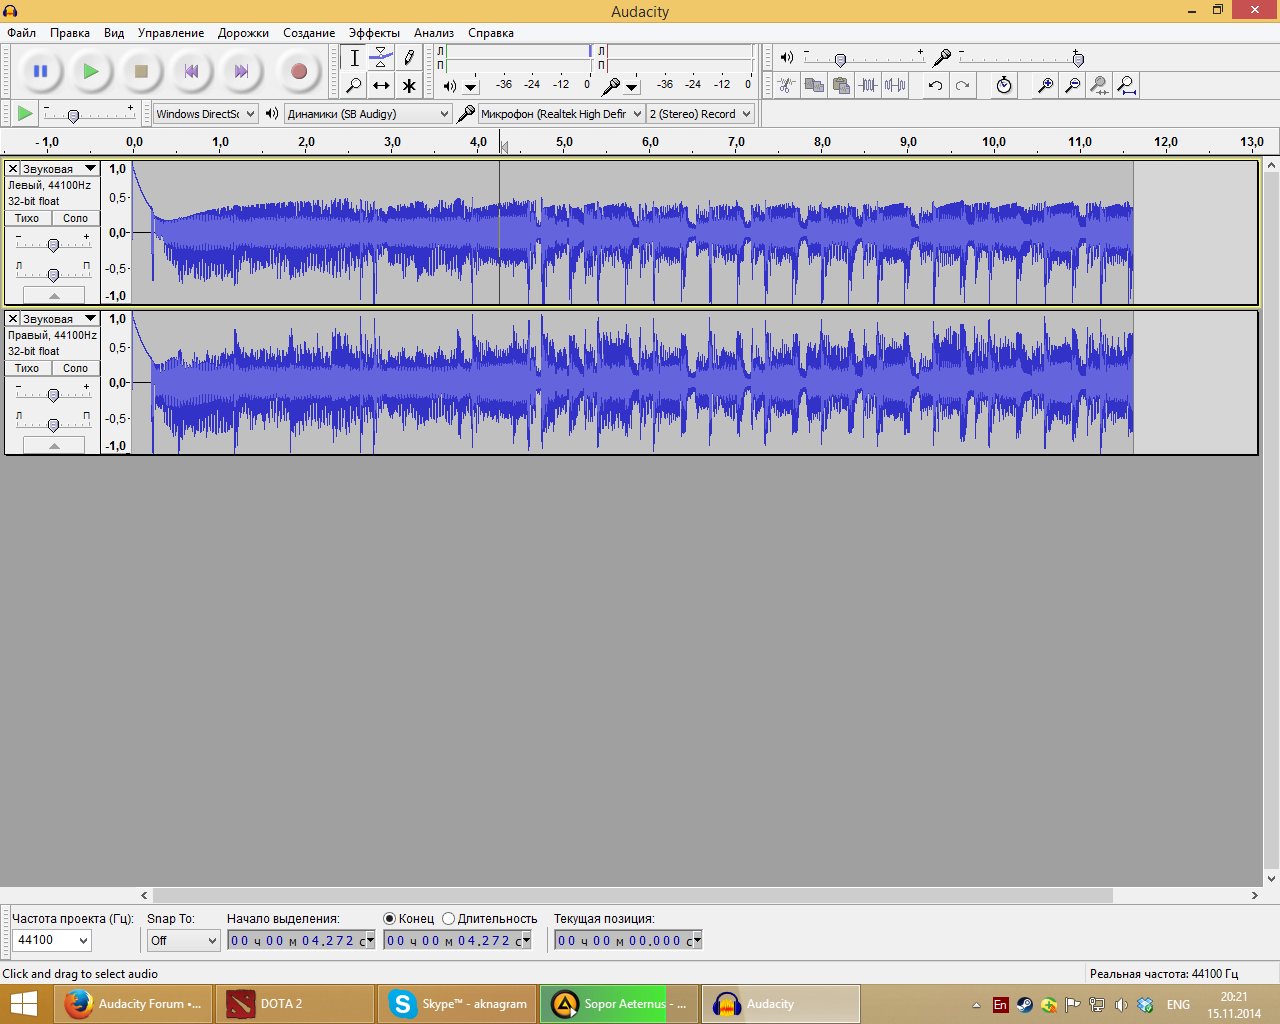Open the input meter dropdown arrow
Screen dimensions: 1280x1024
tap(632, 87)
